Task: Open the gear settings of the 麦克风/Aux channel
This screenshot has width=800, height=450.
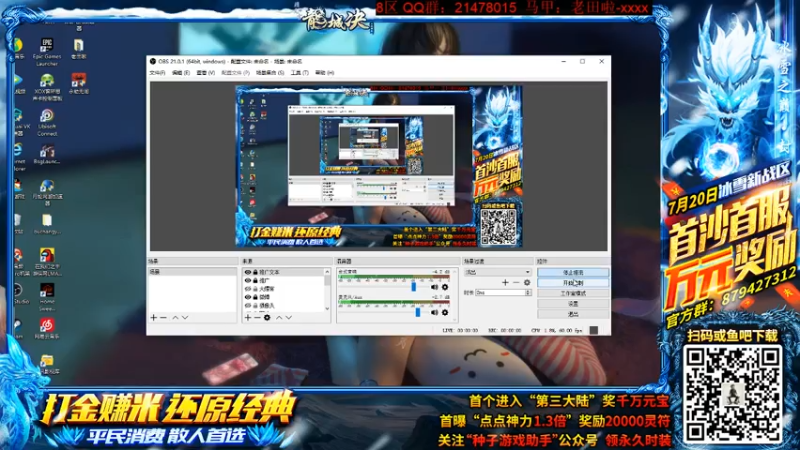Action: click(x=445, y=312)
